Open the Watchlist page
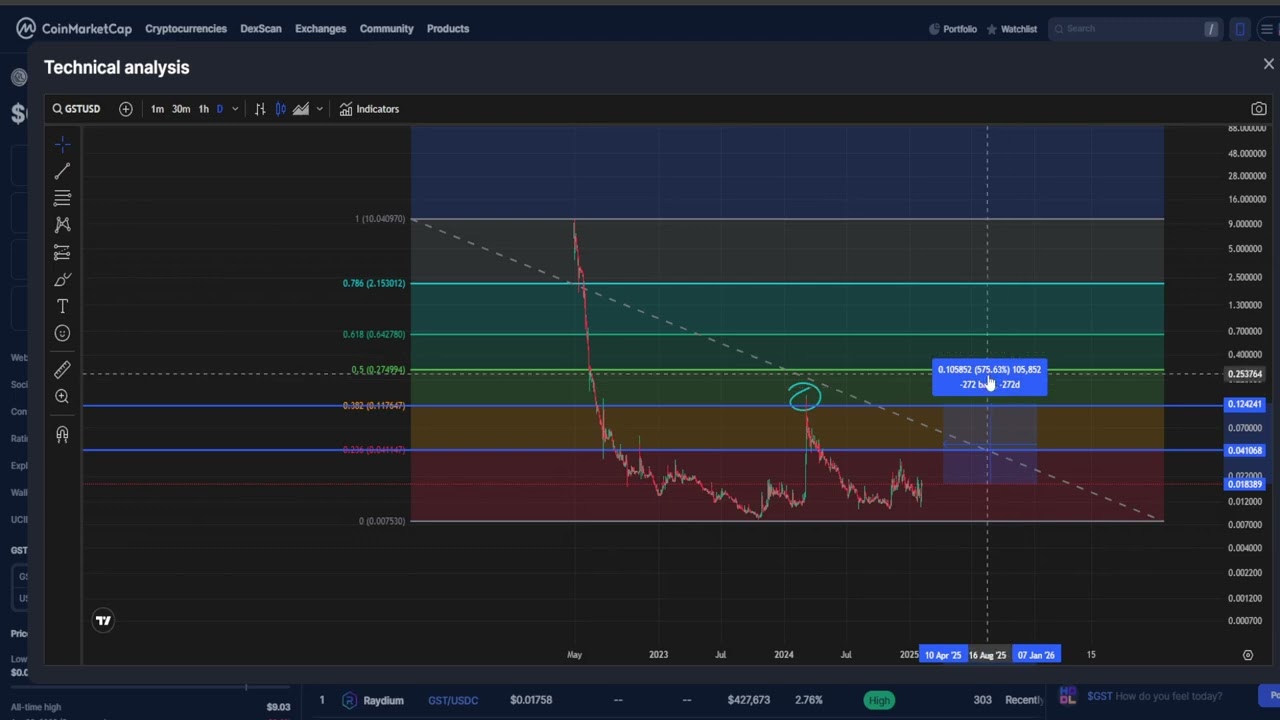The height and width of the screenshot is (720, 1280). point(1012,29)
